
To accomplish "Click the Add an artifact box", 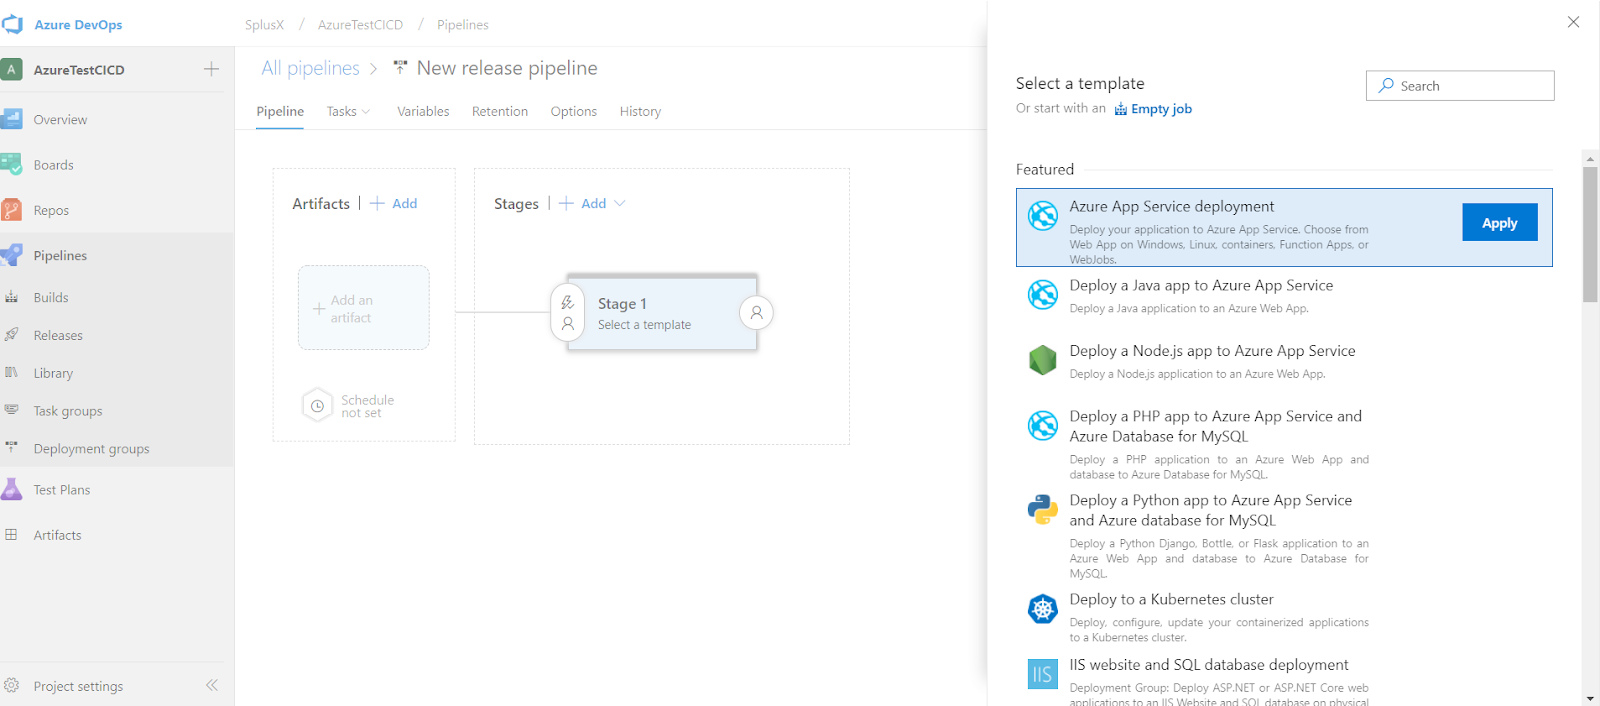I will [364, 308].
